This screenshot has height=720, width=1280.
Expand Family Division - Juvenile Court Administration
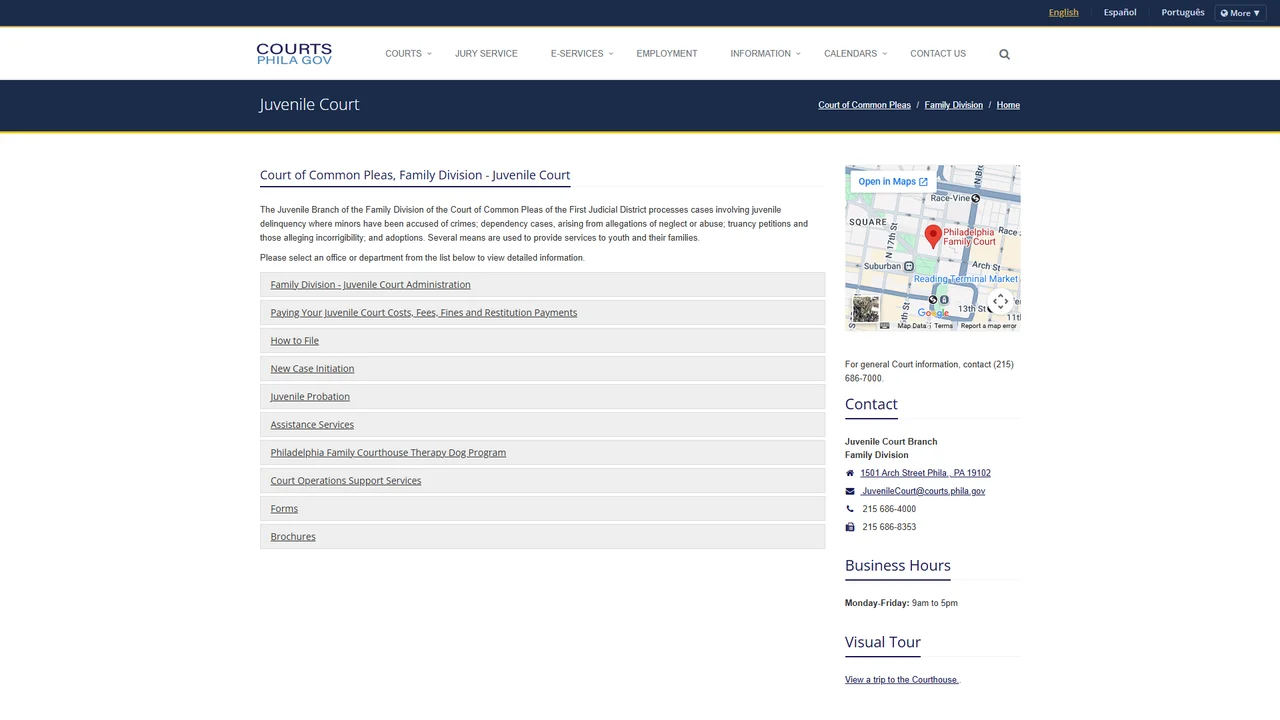(x=542, y=285)
